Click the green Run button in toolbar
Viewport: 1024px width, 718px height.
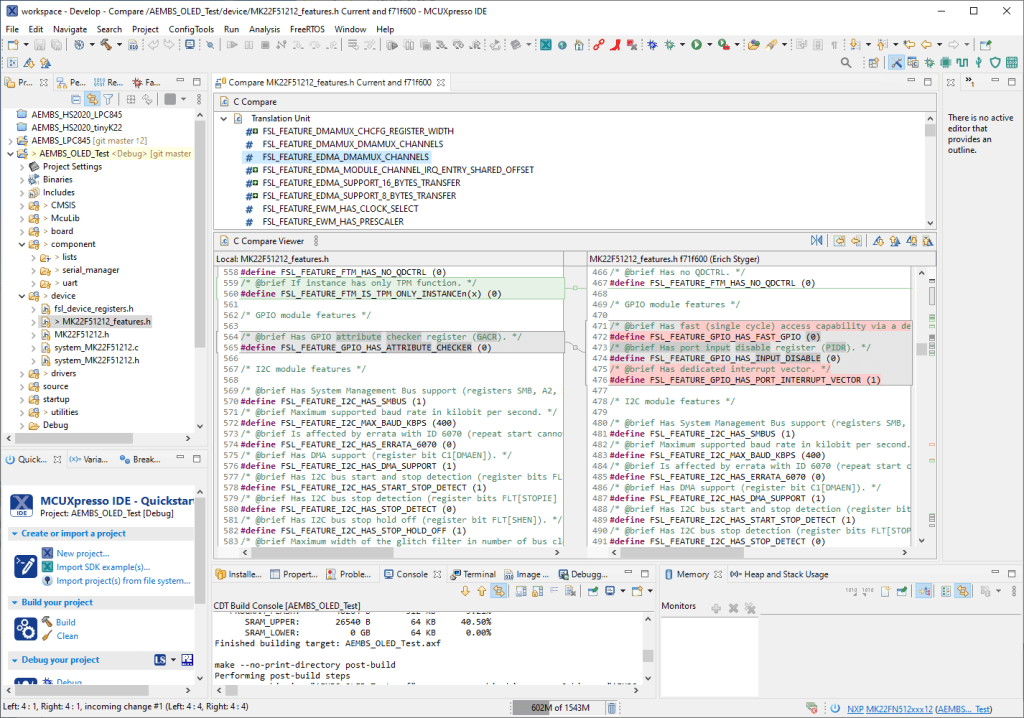point(696,45)
